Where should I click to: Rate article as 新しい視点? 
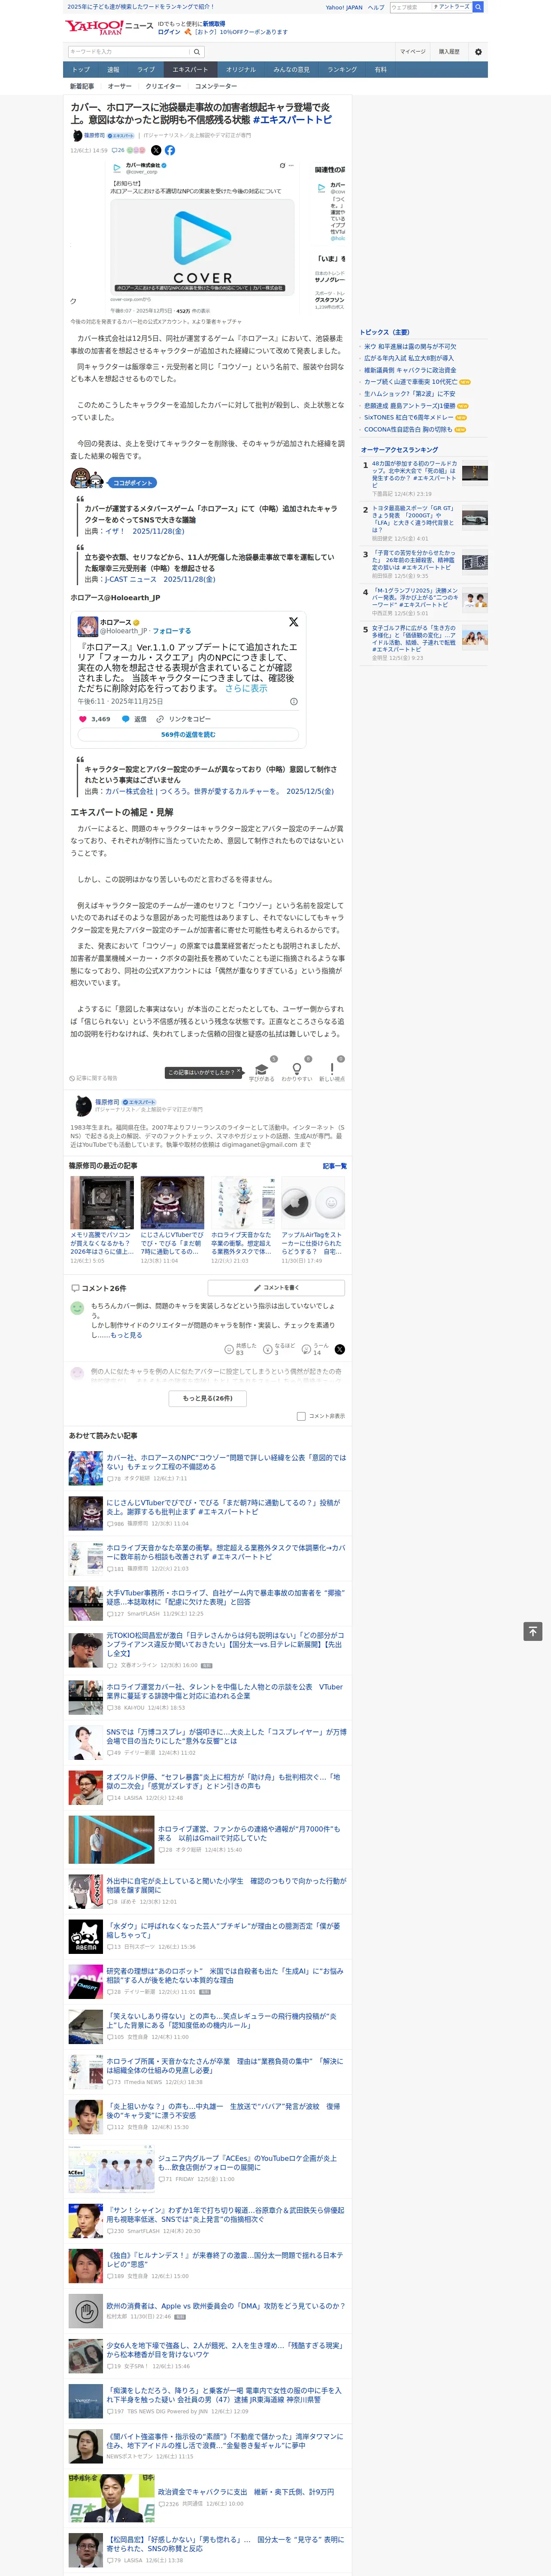[x=332, y=1072]
